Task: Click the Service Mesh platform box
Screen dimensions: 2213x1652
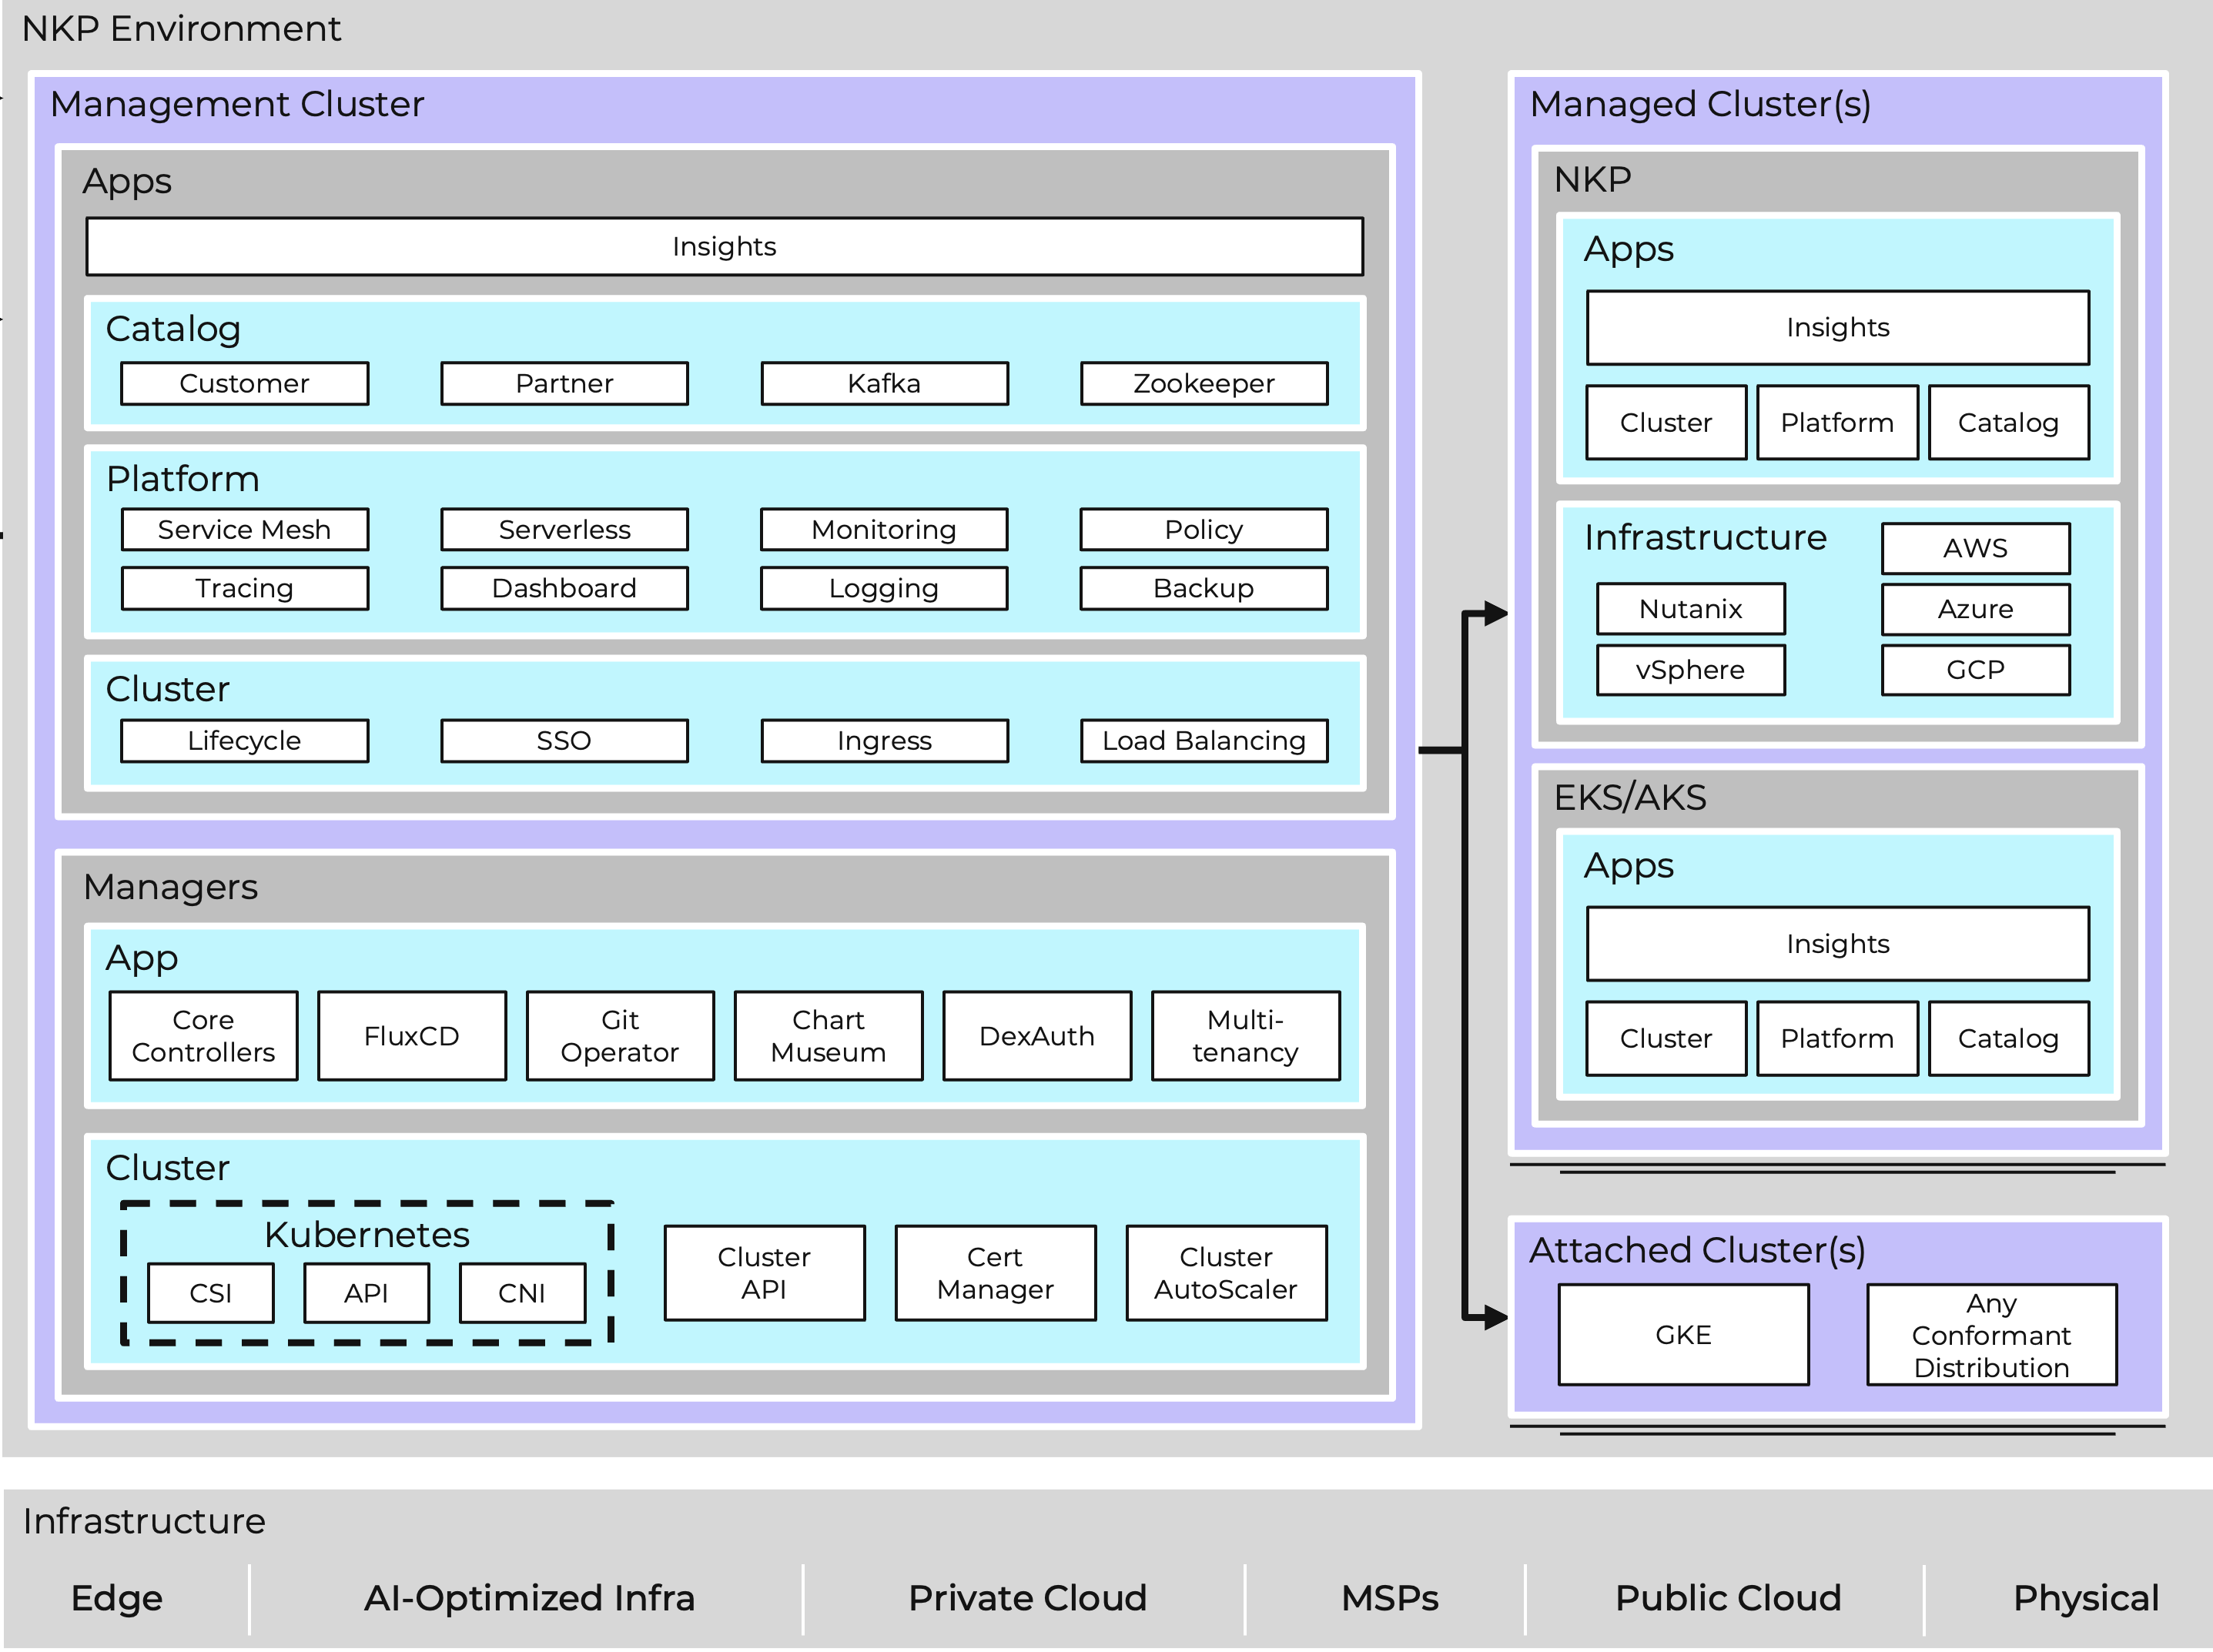Action: (245, 530)
